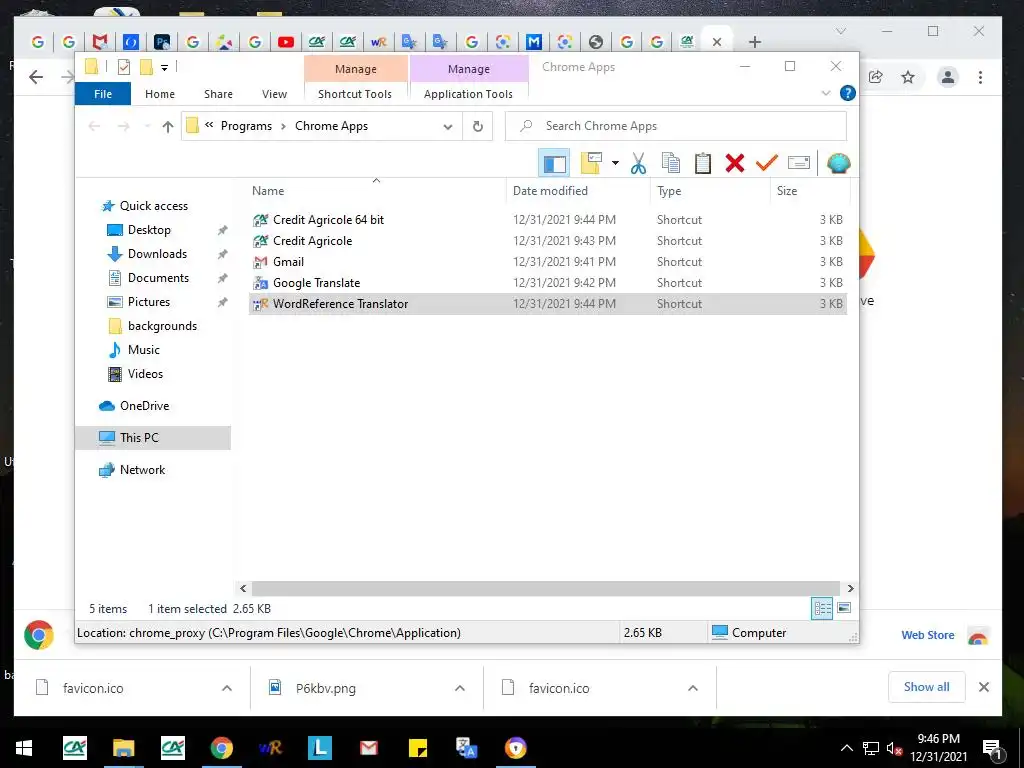
Task: Click the Paste clipboard icon in Explorer toolbar
Action: pos(703,163)
